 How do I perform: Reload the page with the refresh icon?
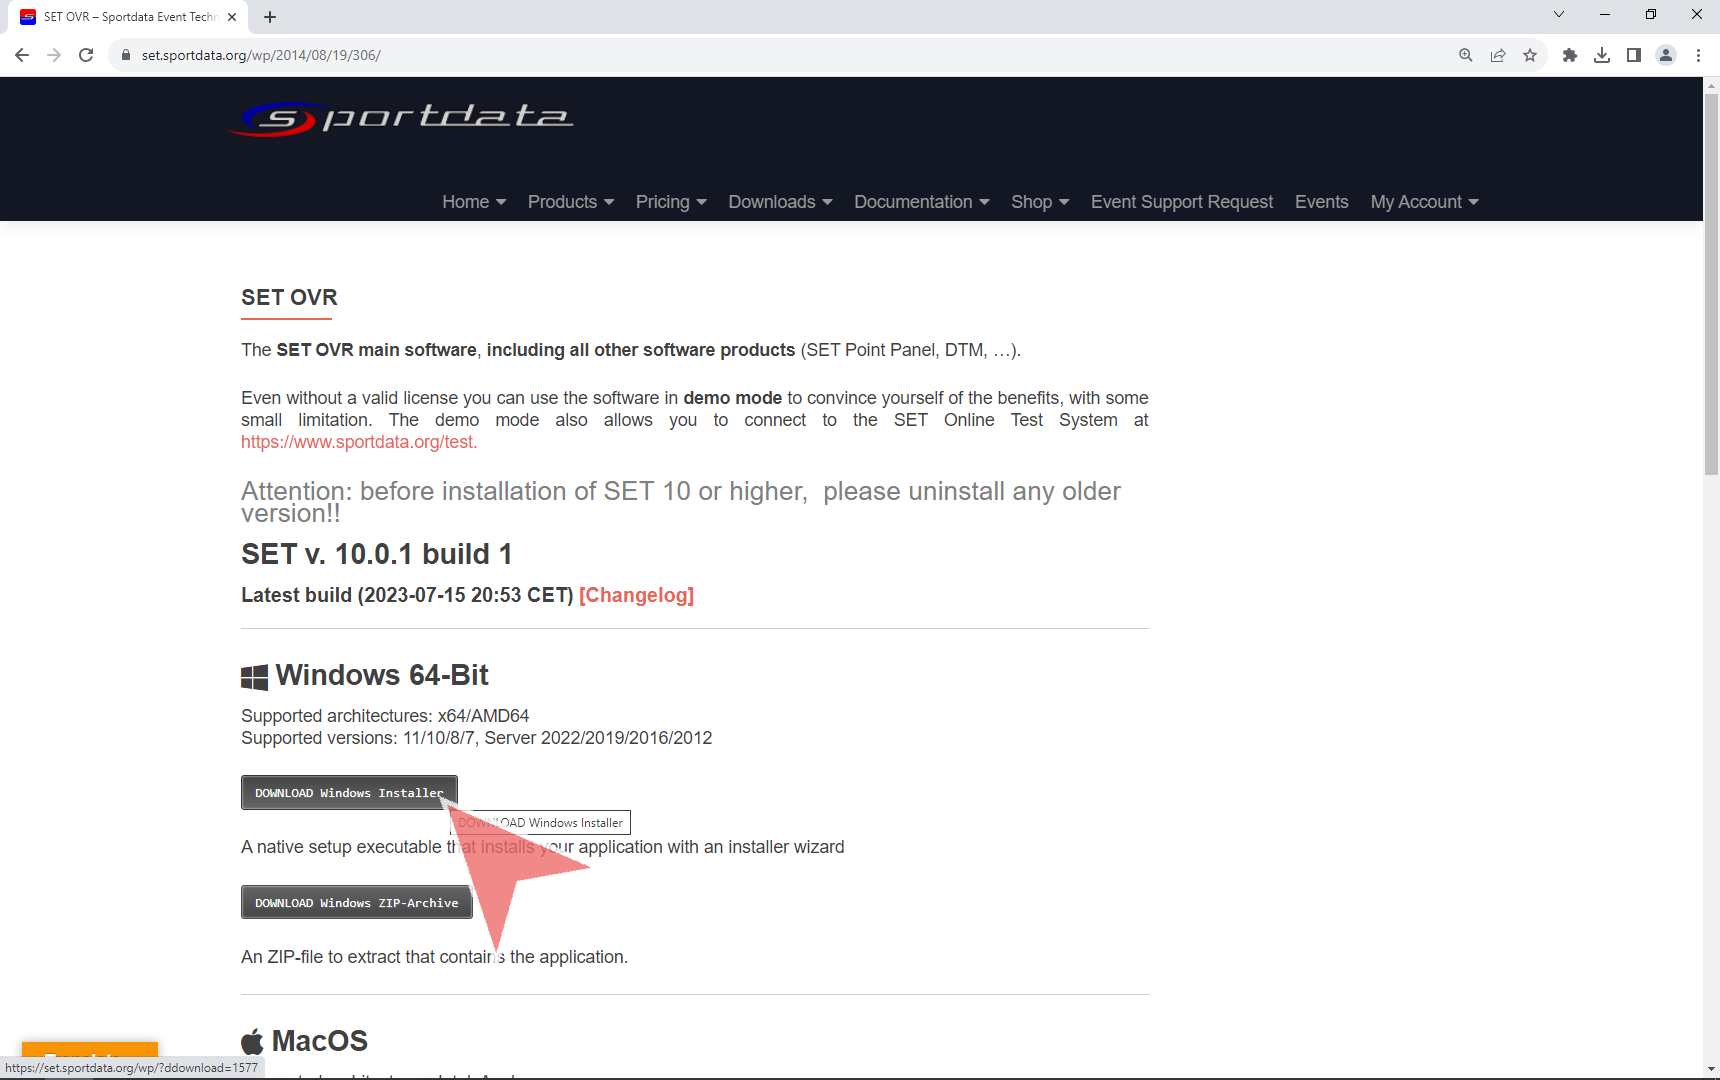point(86,55)
